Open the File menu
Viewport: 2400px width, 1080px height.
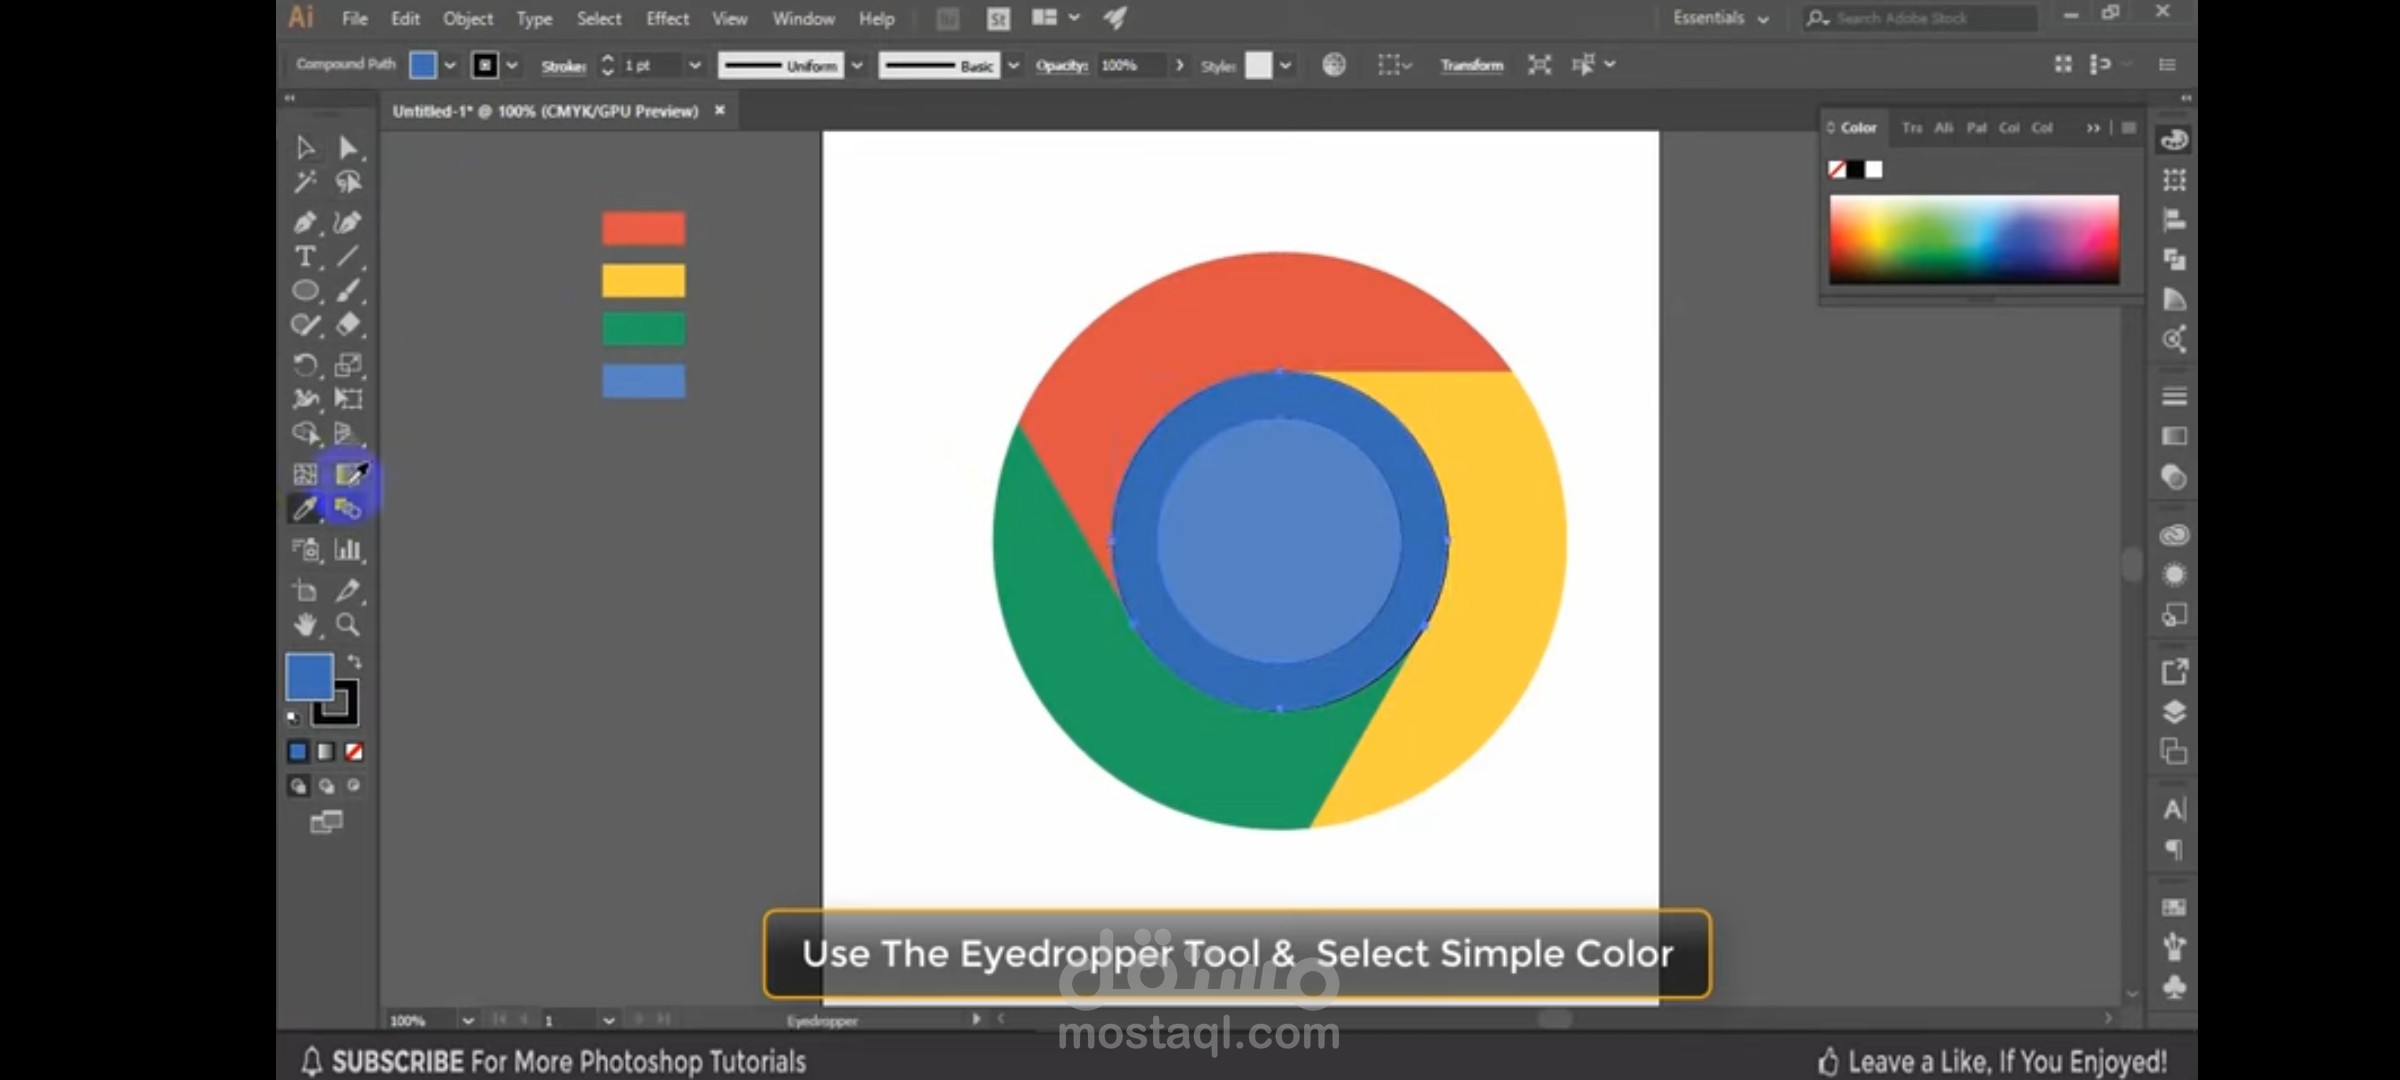pos(355,18)
